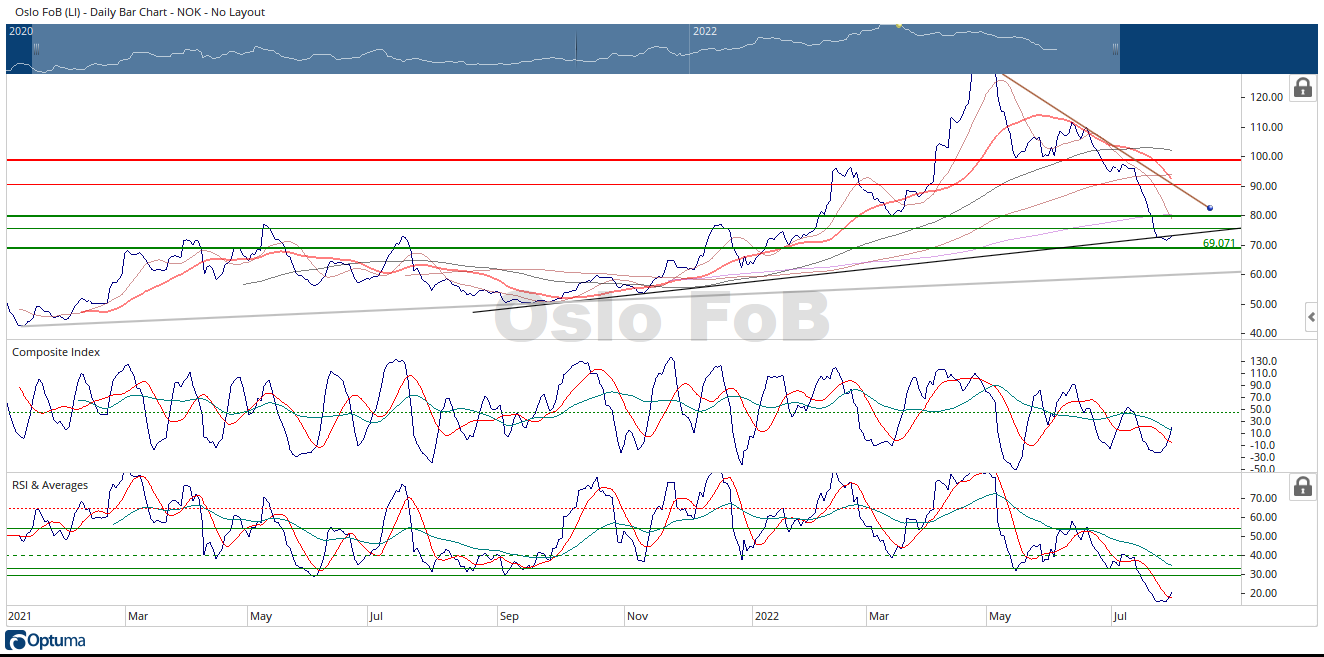Toggle the lock icon on the RSI pane
The height and width of the screenshot is (657, 1324).
(1302, 487)
